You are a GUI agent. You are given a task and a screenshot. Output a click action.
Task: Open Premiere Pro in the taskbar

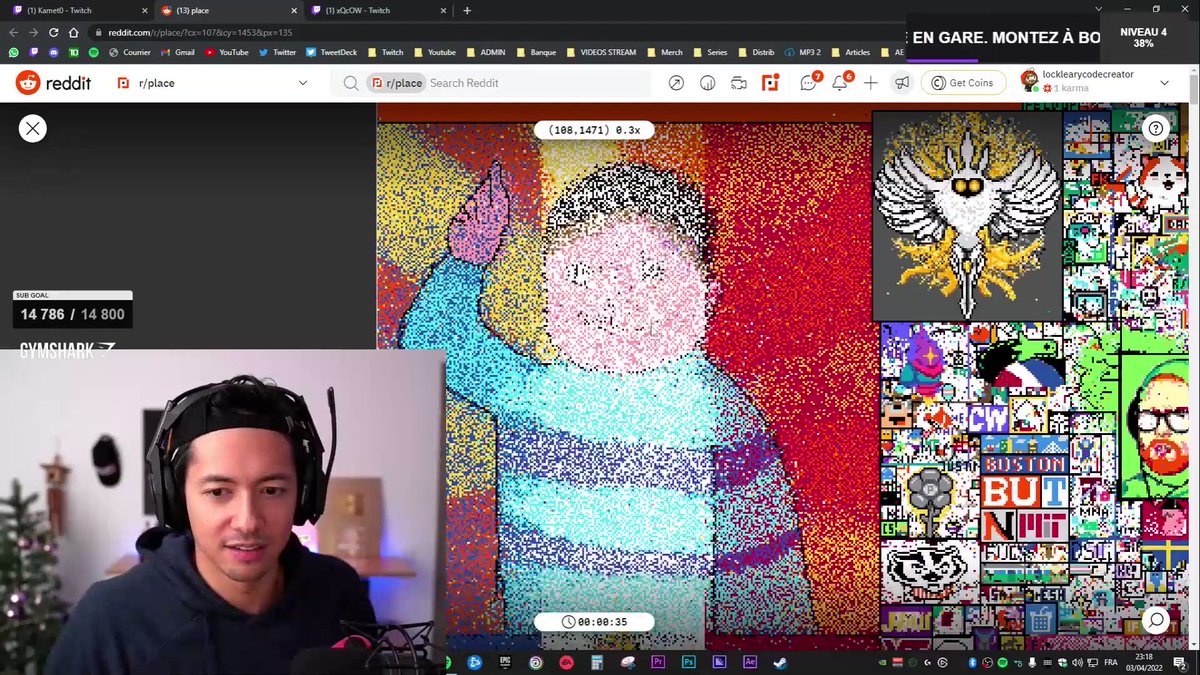(658, 662)
